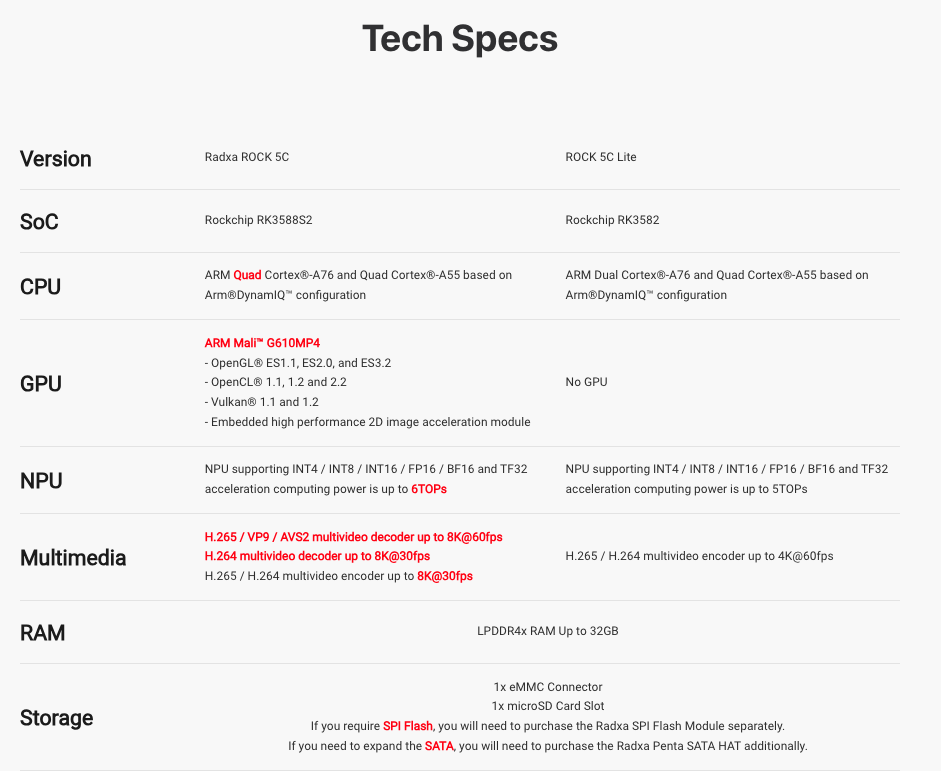Click the red SATA highlighted word
Viewport: 941px width, 771px height.
tap(439, 746)
